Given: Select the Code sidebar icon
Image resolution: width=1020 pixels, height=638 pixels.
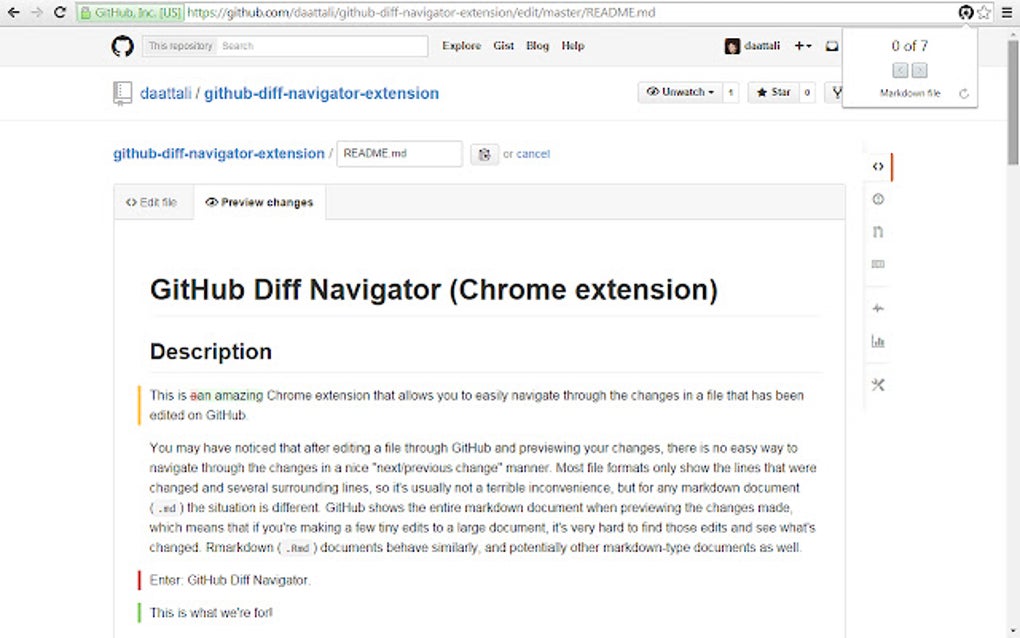Looking at the screenshot, I should click(877, 166).
